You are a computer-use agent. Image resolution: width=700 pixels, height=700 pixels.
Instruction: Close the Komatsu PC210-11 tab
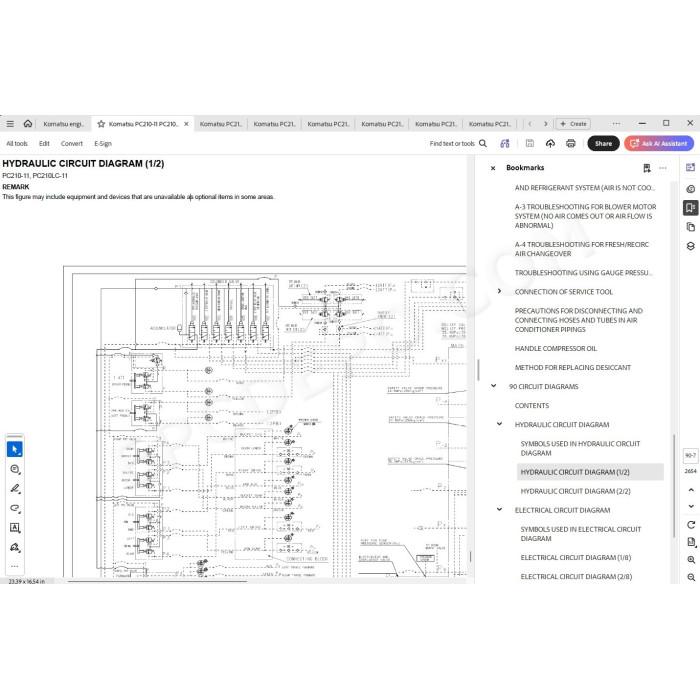tap(186, 124)
